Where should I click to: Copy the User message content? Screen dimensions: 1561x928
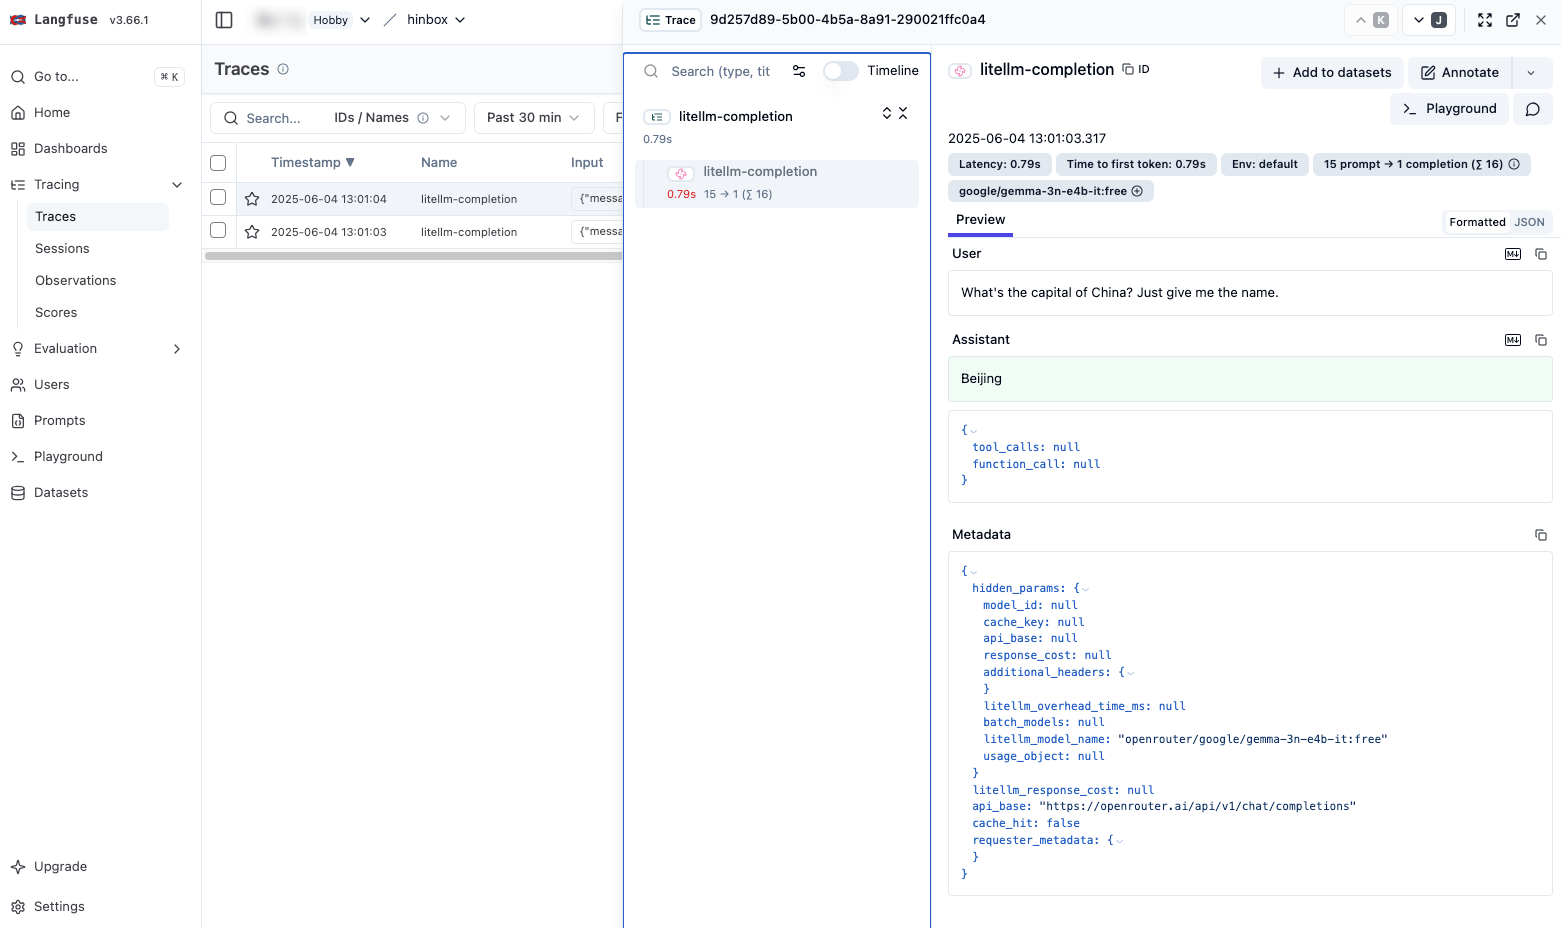pos(1541,254)
